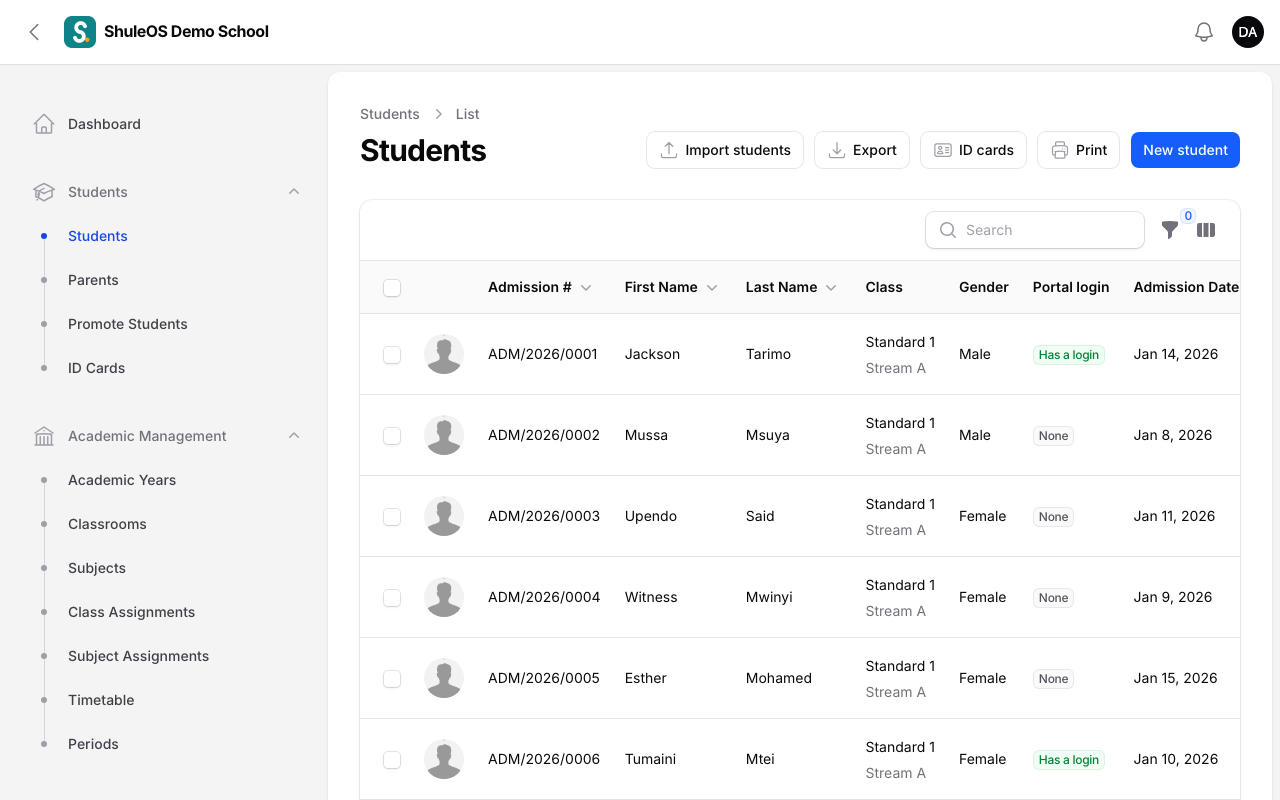
Task: Click the Dashboard home icon
Action: [44, 124]
